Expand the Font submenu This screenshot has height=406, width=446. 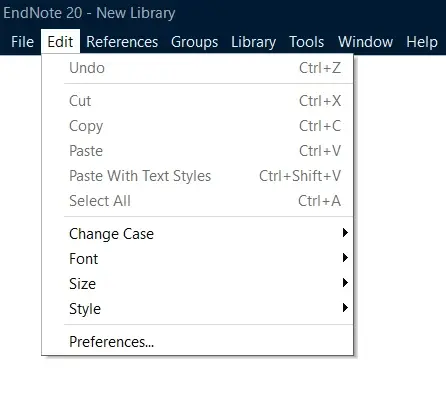click(197, 259)
